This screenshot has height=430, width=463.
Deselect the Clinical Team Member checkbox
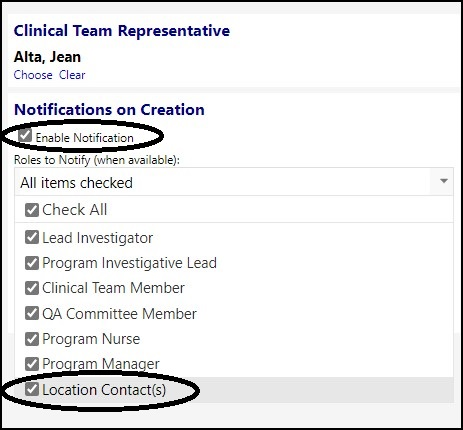(x=32, y=288)
